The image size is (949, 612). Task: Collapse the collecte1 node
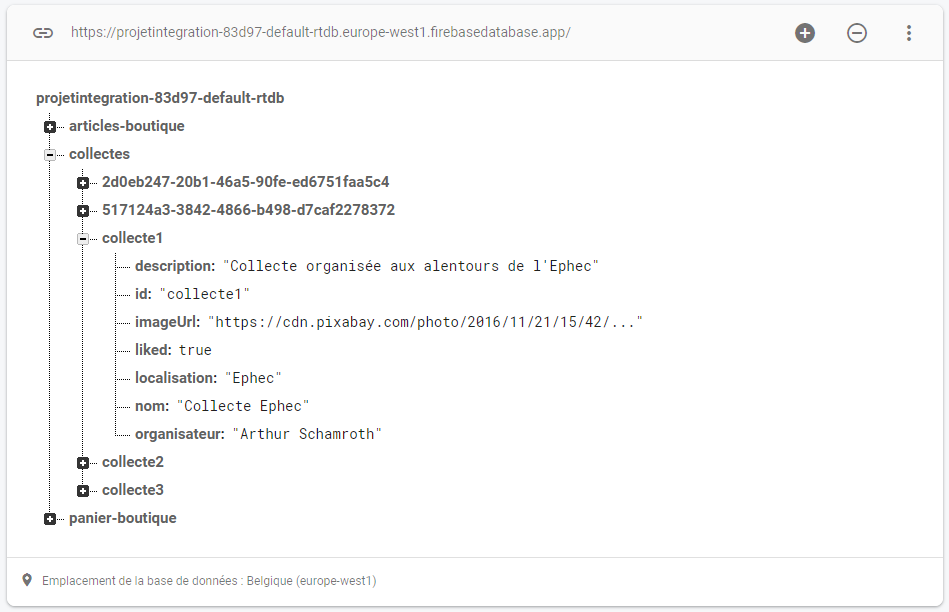83,239
